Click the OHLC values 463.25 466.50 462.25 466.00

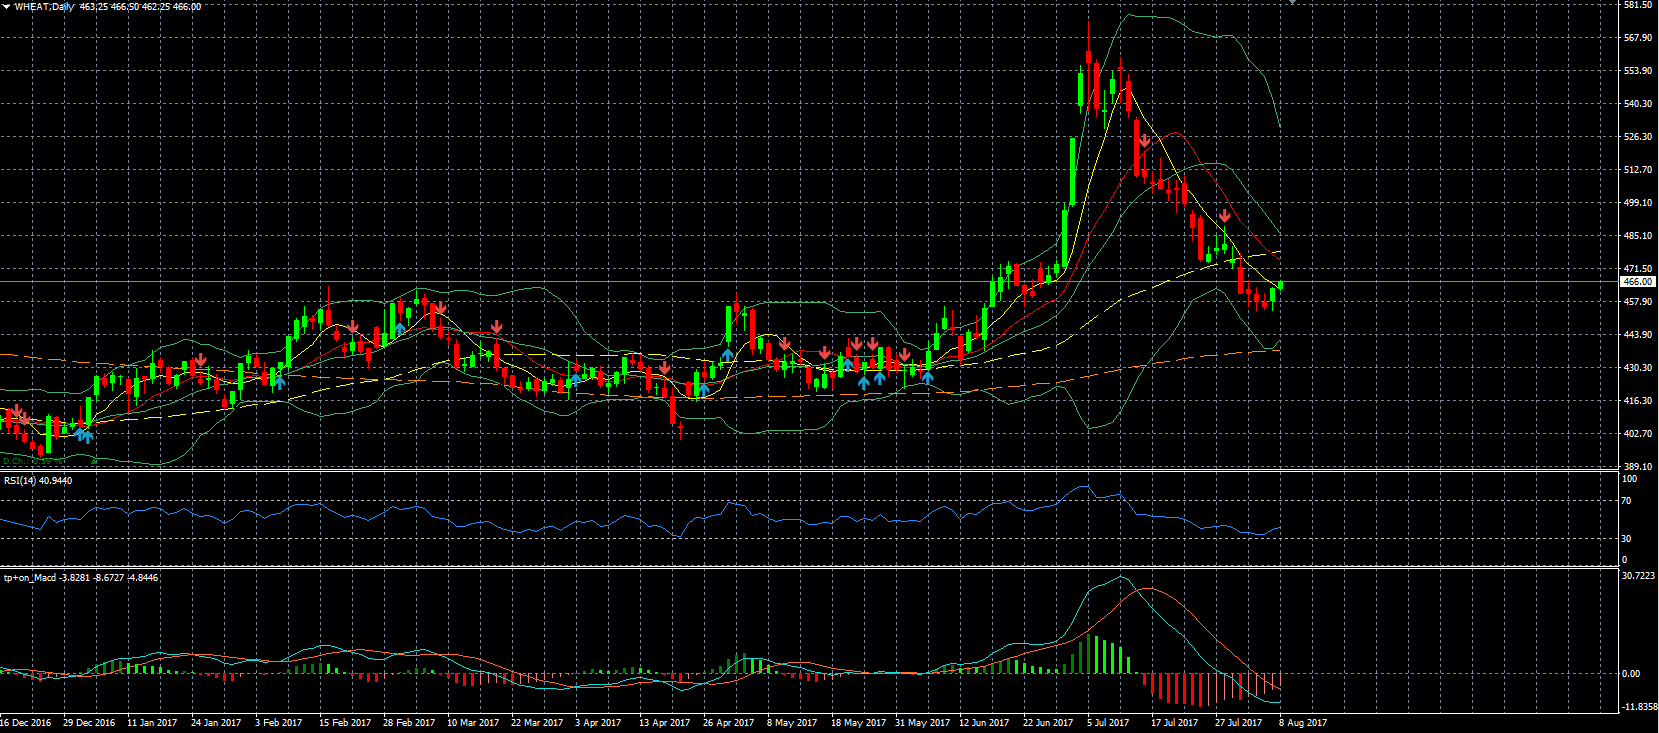tap(141, 7)
